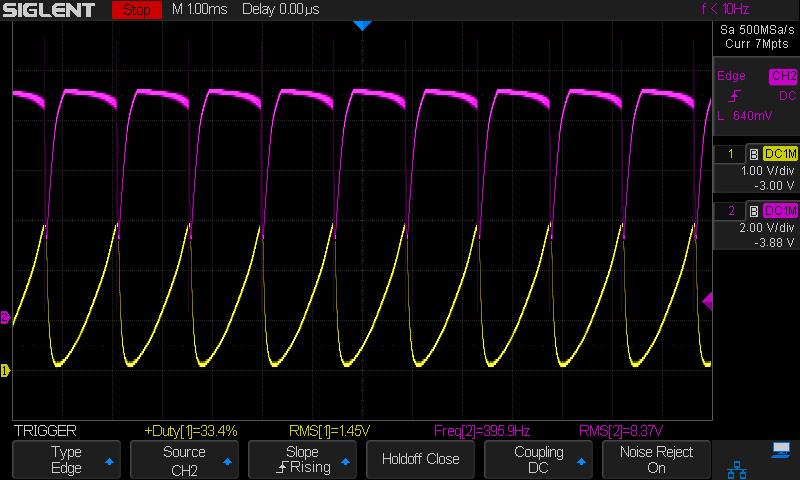
Task: Open the Type Edge softkey menu
Action: coord(66,460)
